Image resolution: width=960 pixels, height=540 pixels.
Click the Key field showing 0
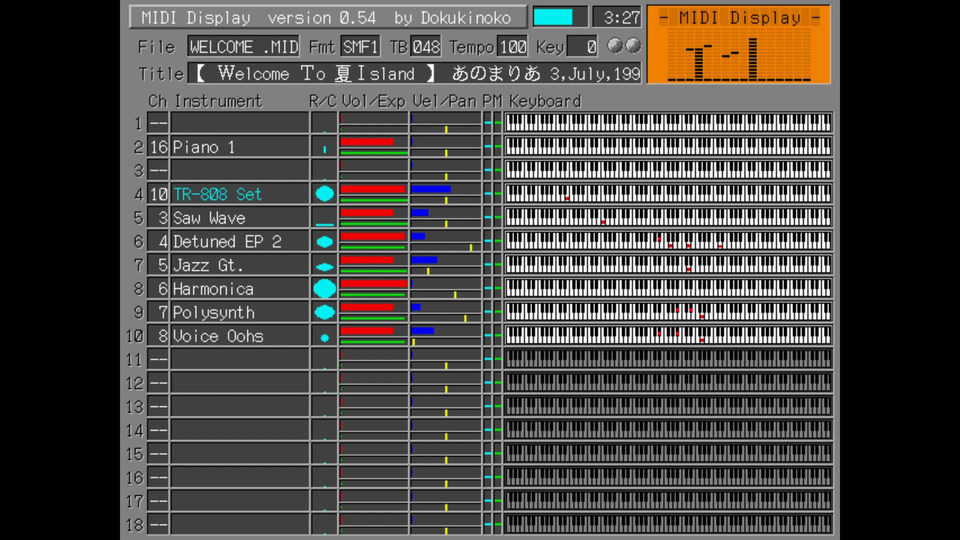582,47
